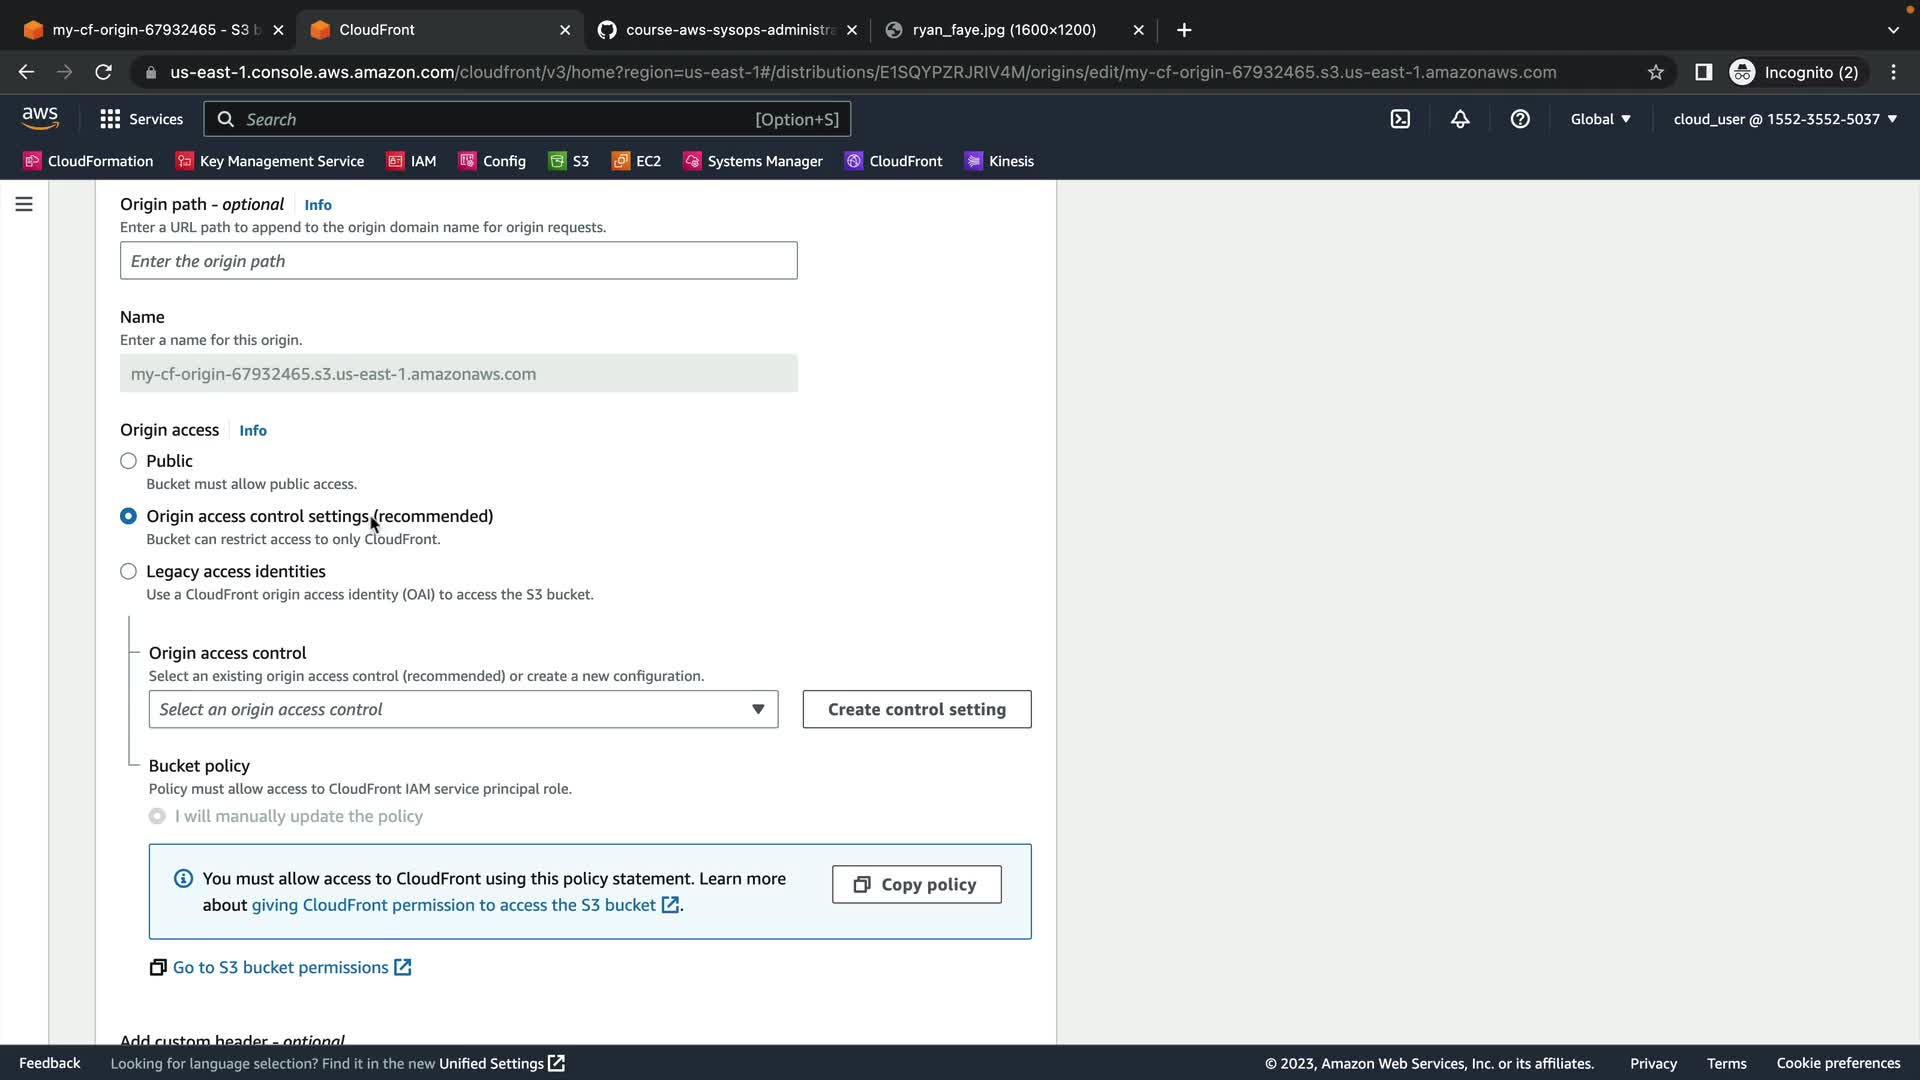Open the Global region dropdown
1920x1080 pixels.
pos(1600,119)
